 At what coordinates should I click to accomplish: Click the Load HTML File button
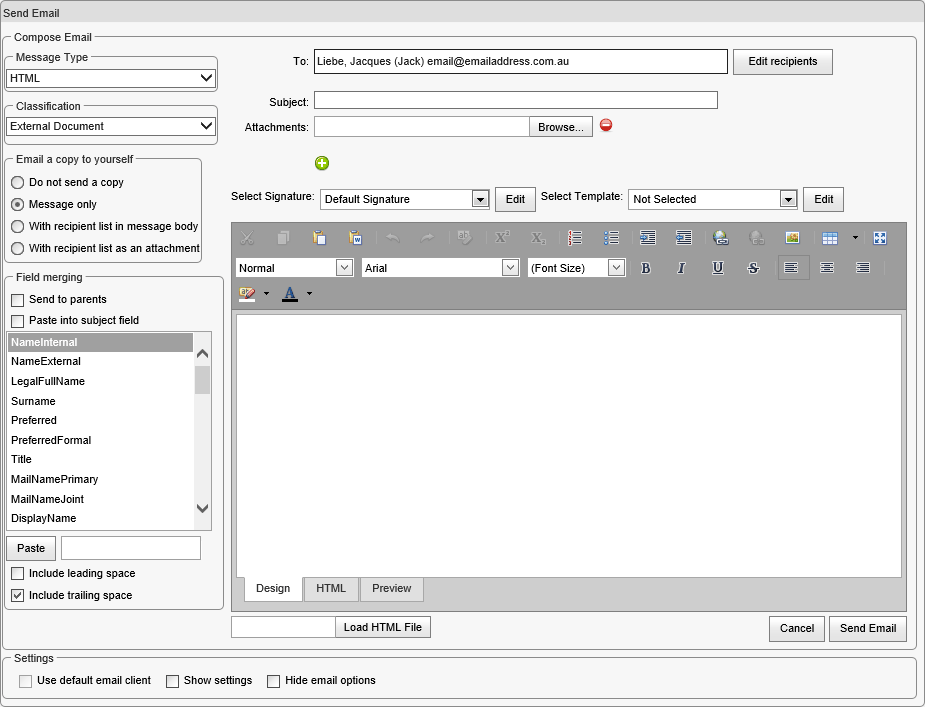(383, 627)
